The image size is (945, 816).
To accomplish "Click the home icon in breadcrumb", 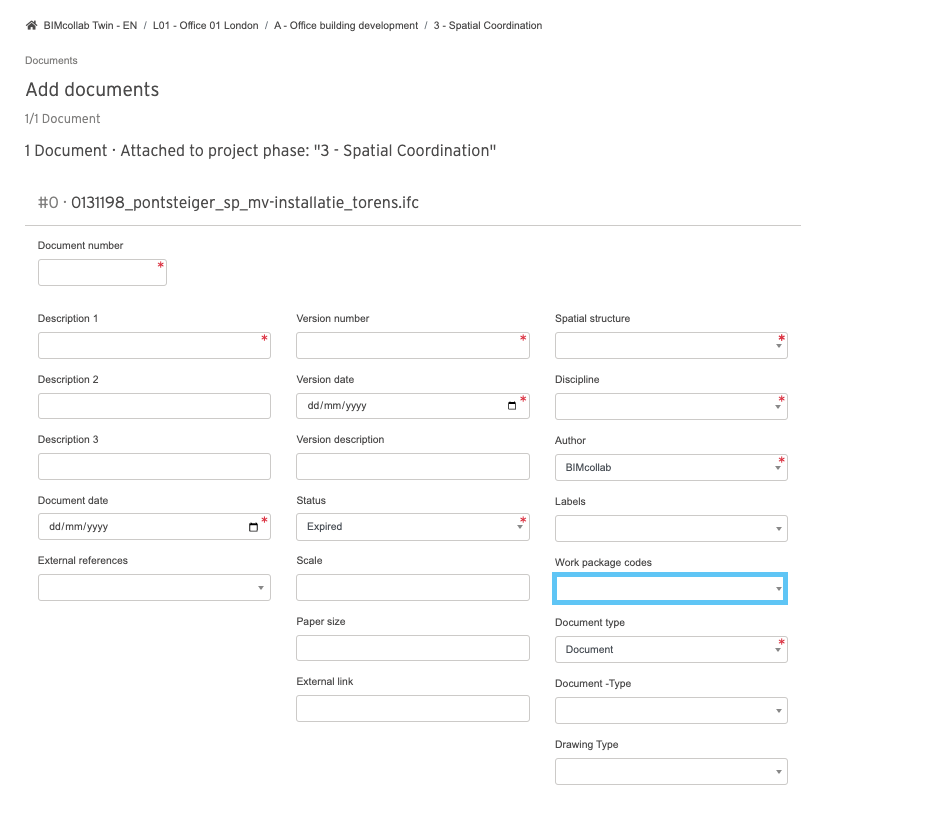I will (31, 25).
